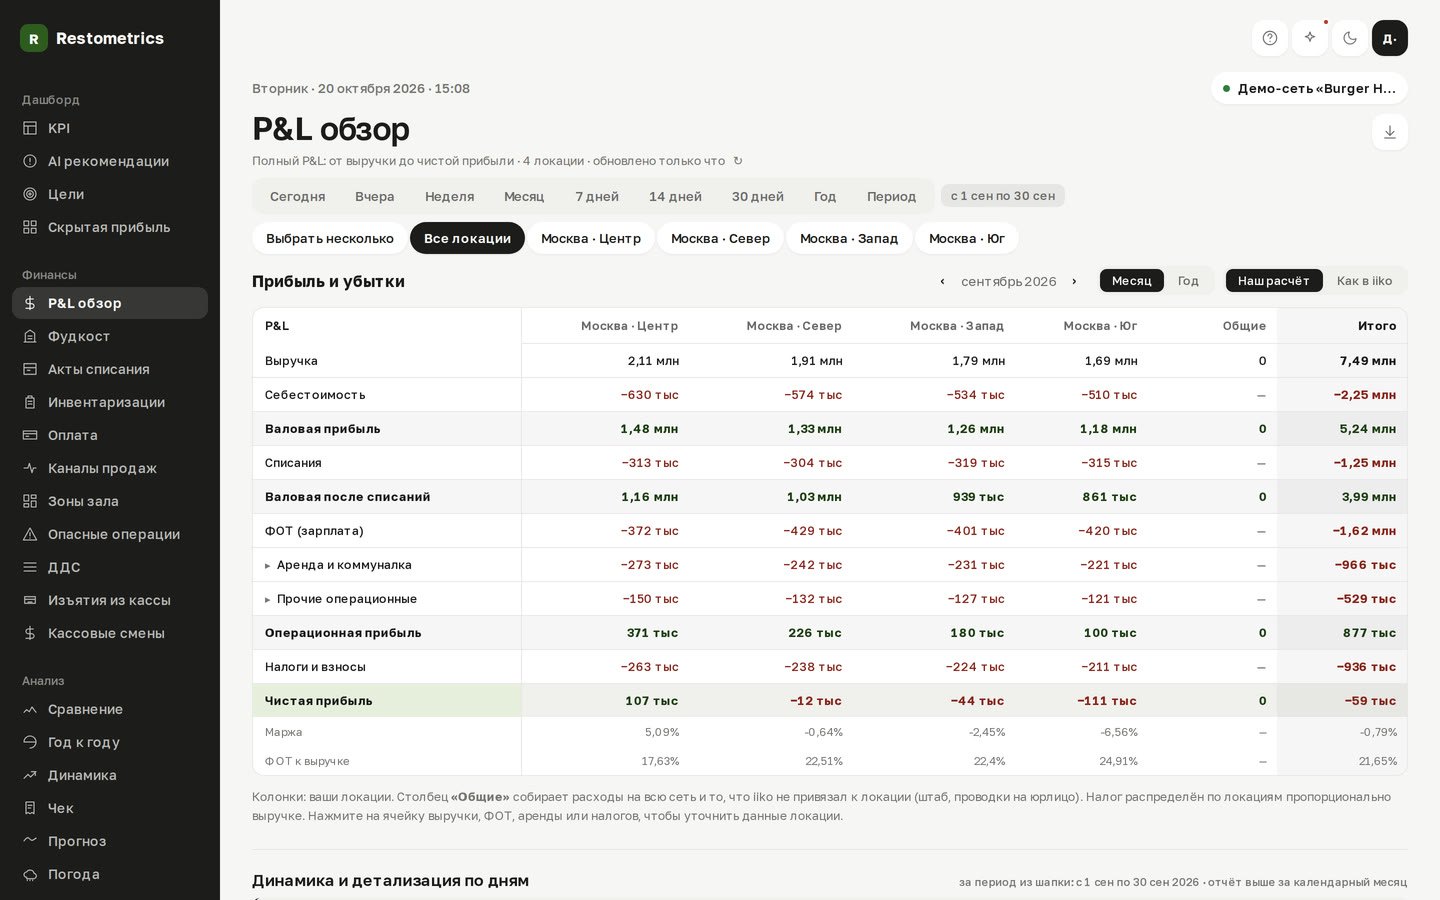Expand the Прочие операционные row
Screen dimensions: 1440x900
coord(267,599)
